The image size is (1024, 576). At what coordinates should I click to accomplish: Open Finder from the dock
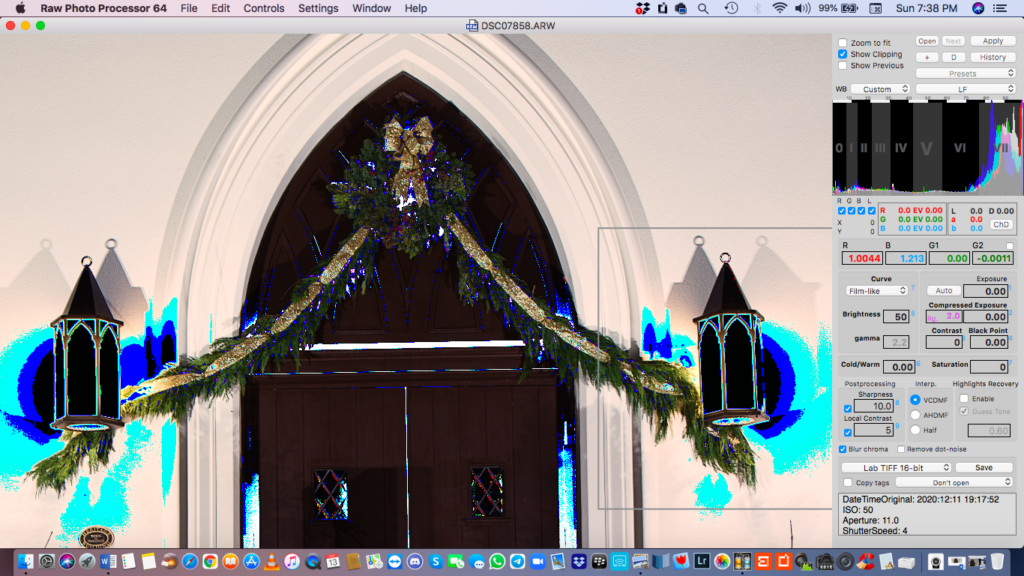25,561
